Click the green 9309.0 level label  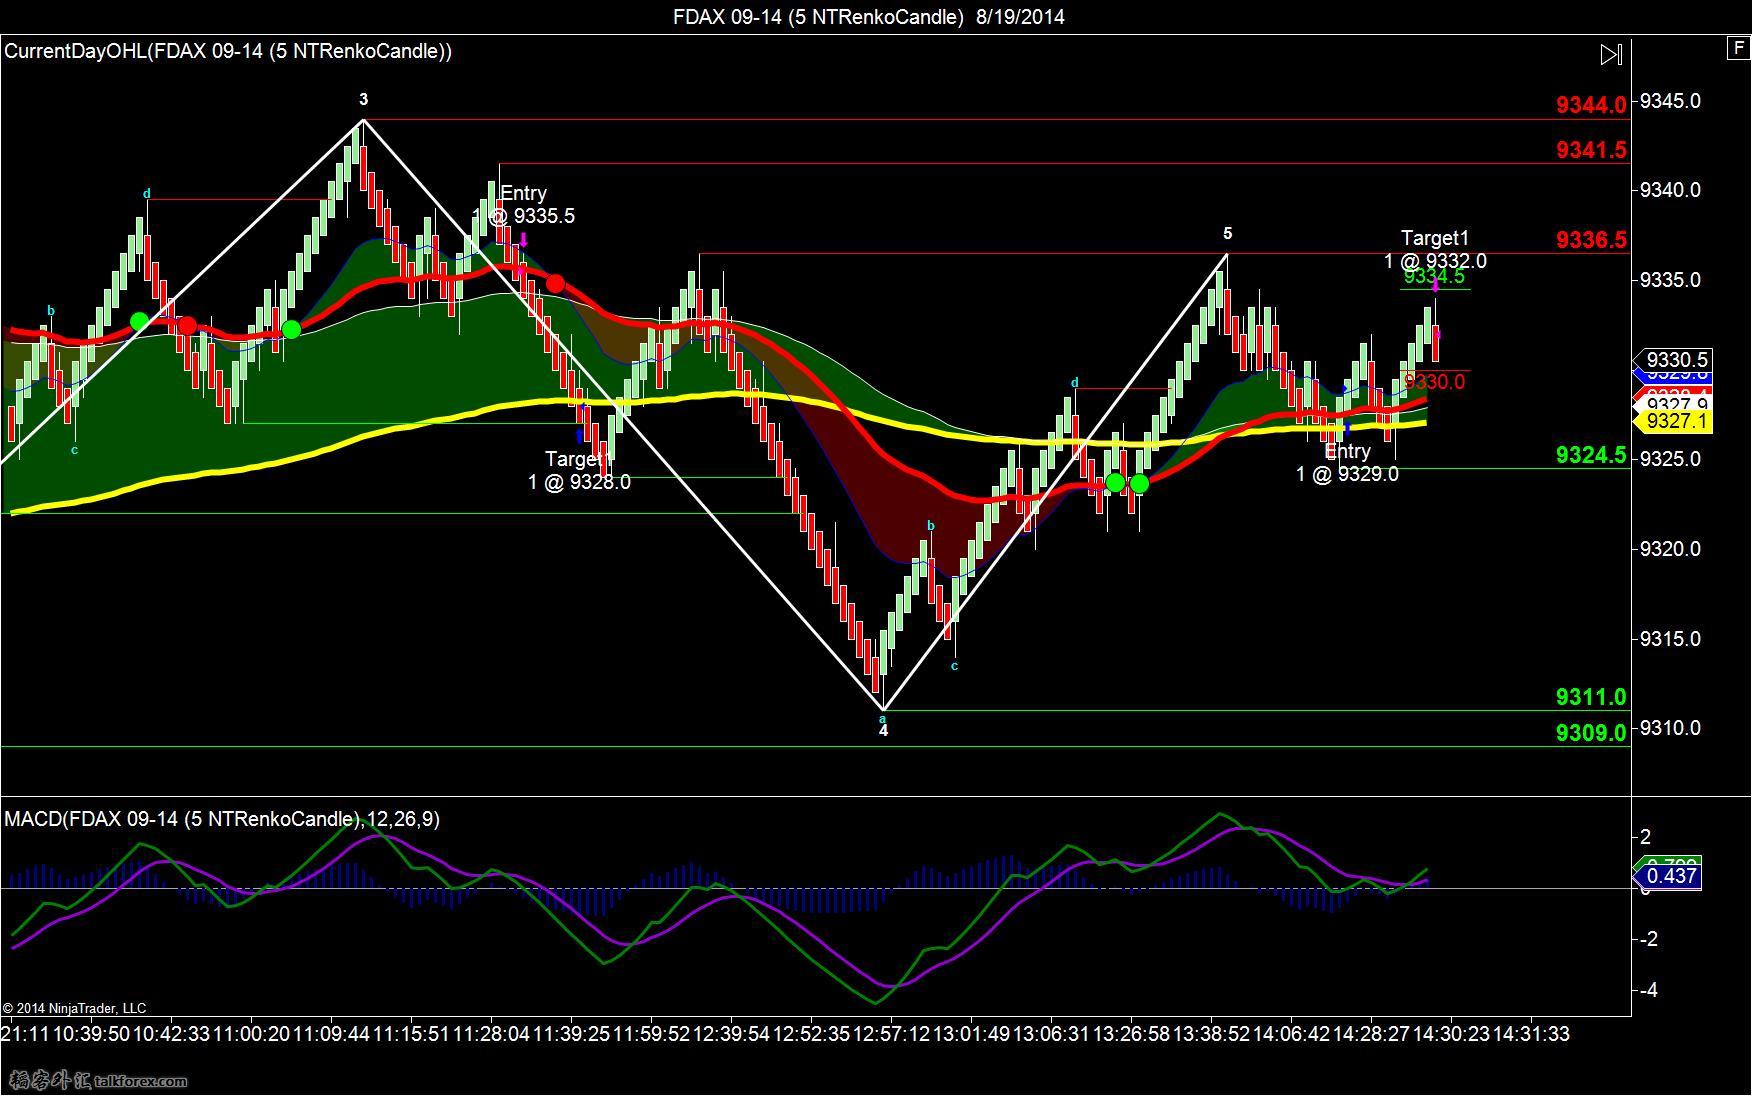click(x=1591, y=733)
